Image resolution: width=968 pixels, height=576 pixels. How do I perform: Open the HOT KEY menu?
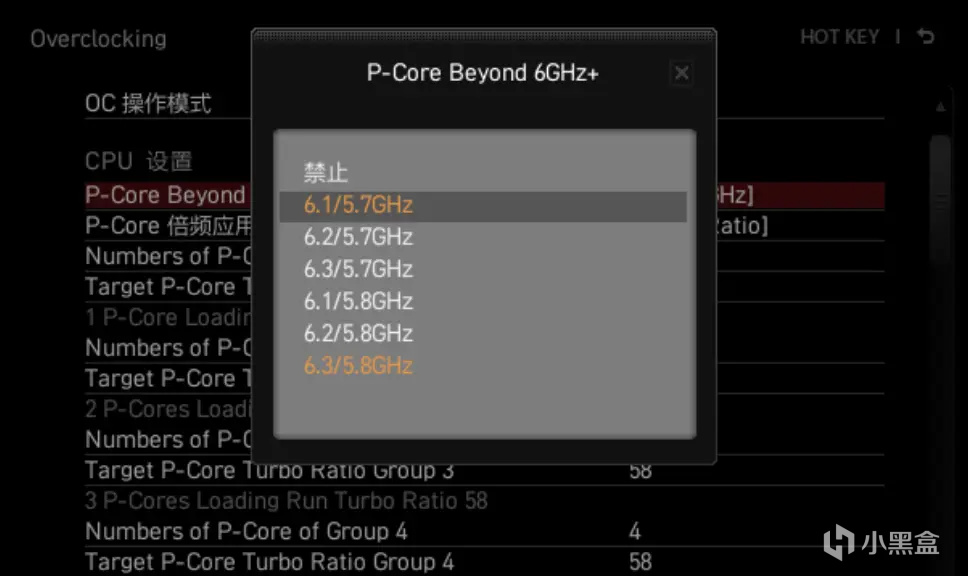point(839,37)
